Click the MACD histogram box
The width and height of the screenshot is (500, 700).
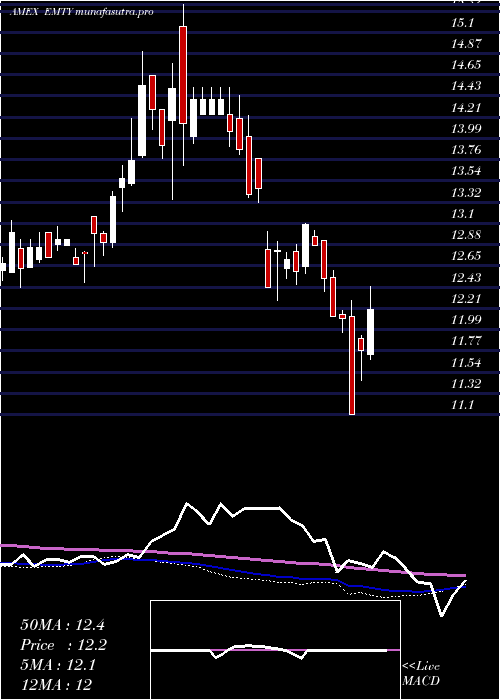click(275, 650)
